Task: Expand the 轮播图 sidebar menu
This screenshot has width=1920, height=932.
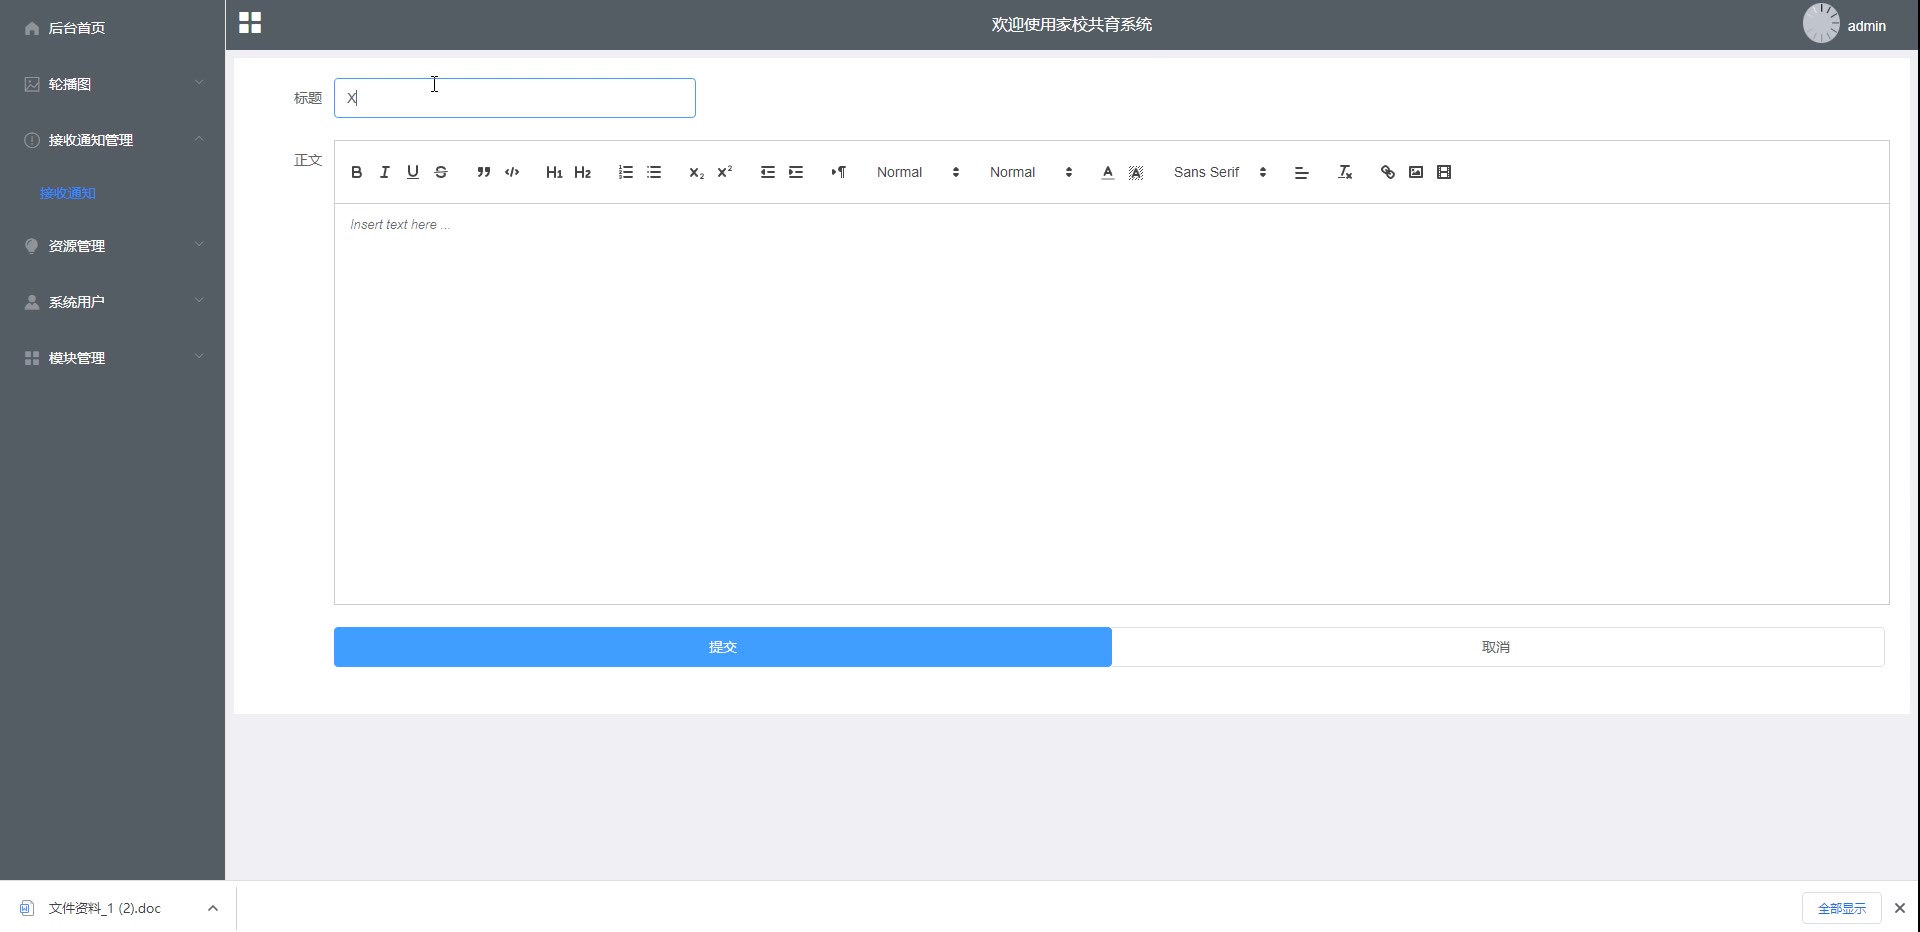Action: pyautogui.click(x=112, y=84)
